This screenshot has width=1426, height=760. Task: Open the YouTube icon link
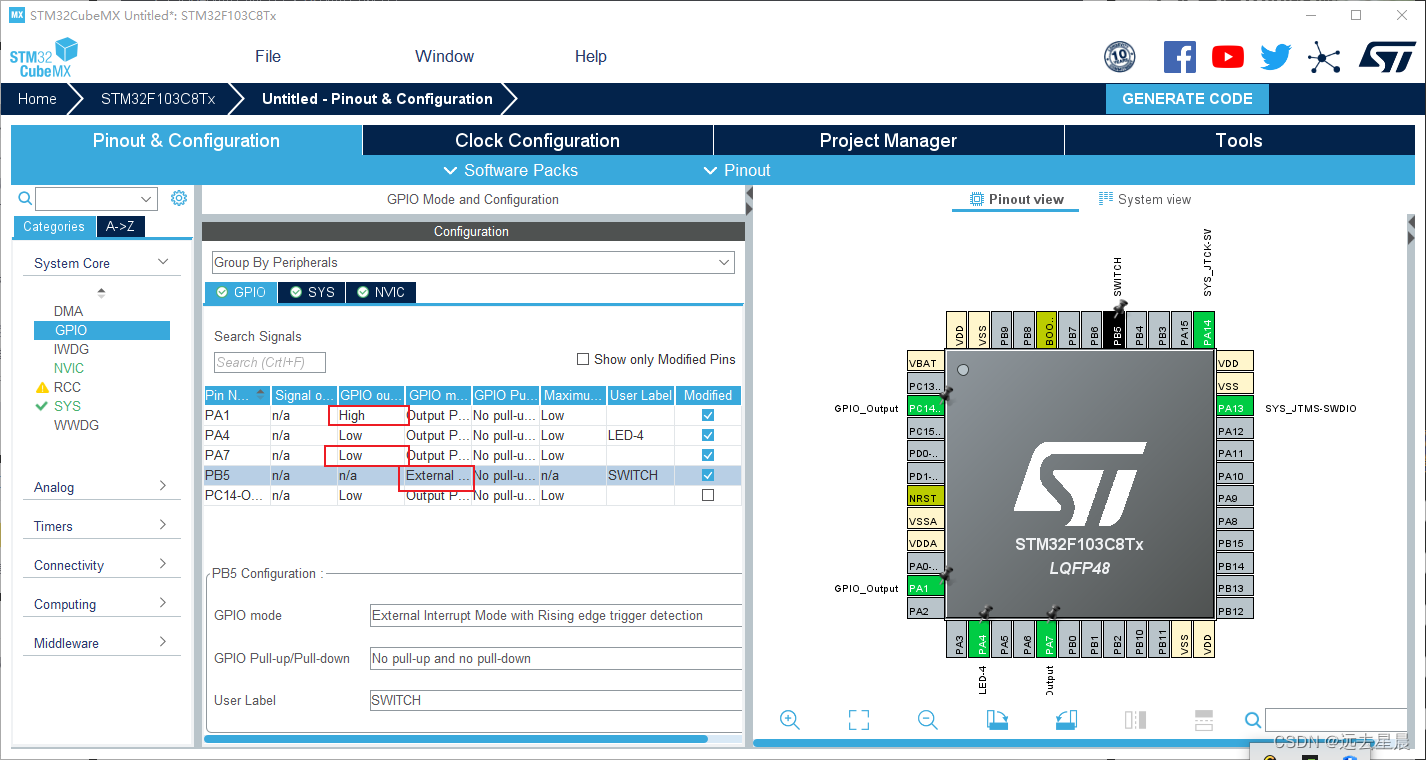click(x=1228, y=57)
